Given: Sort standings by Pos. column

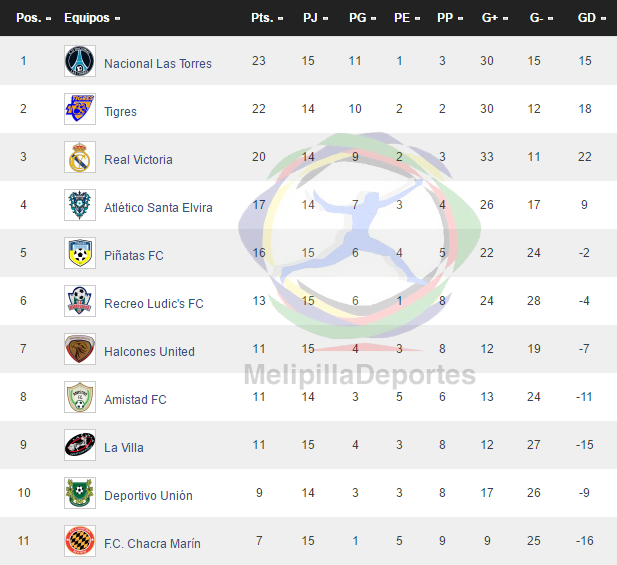Looking at the screenshot, I should (x=33, y=18).
